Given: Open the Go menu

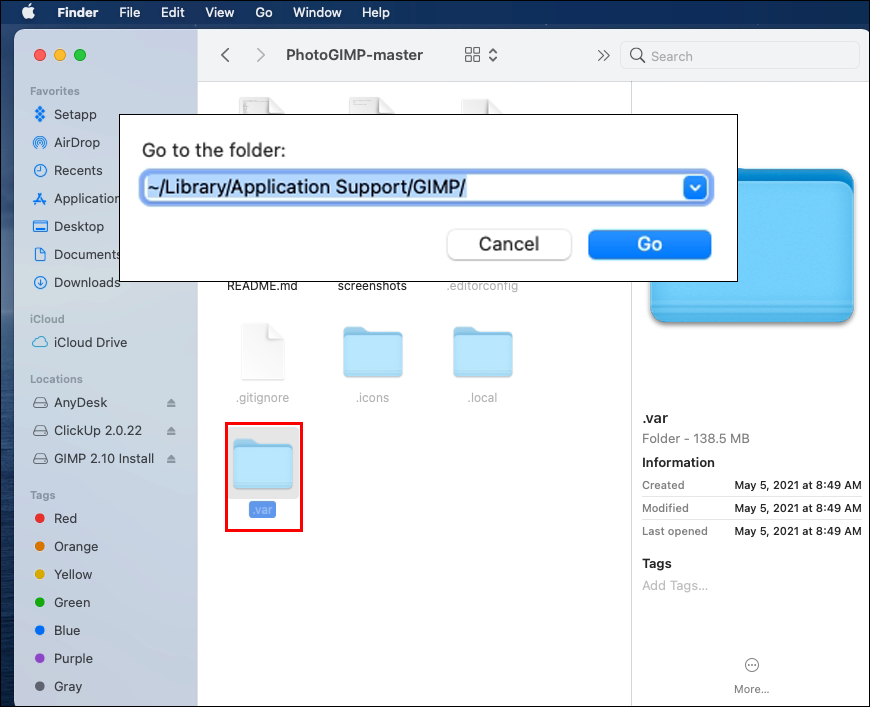Looking at the screenshot, I should pyautogui.click(x=264, y=12).
